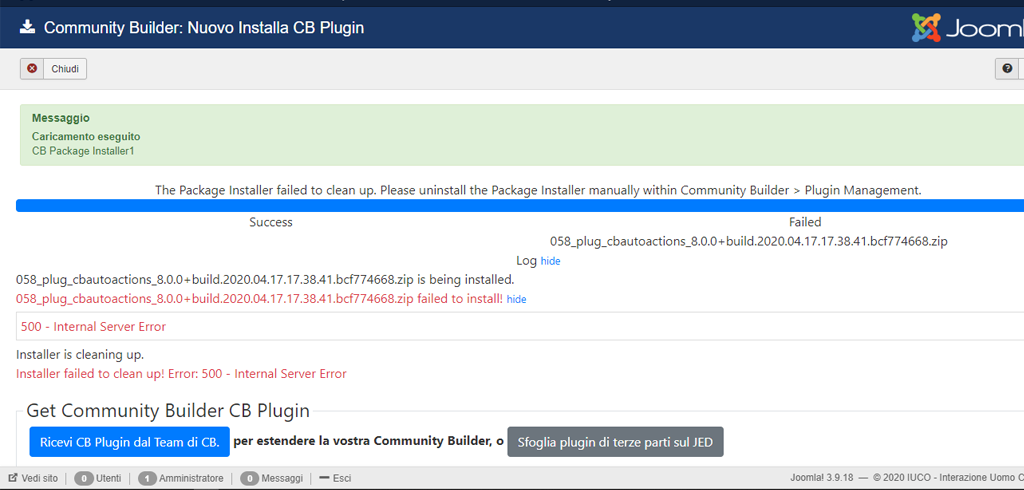The height and width of the screenshot is (490, 1024).
Task: Click the 'is being installed' log line
Action: (265, 280)
